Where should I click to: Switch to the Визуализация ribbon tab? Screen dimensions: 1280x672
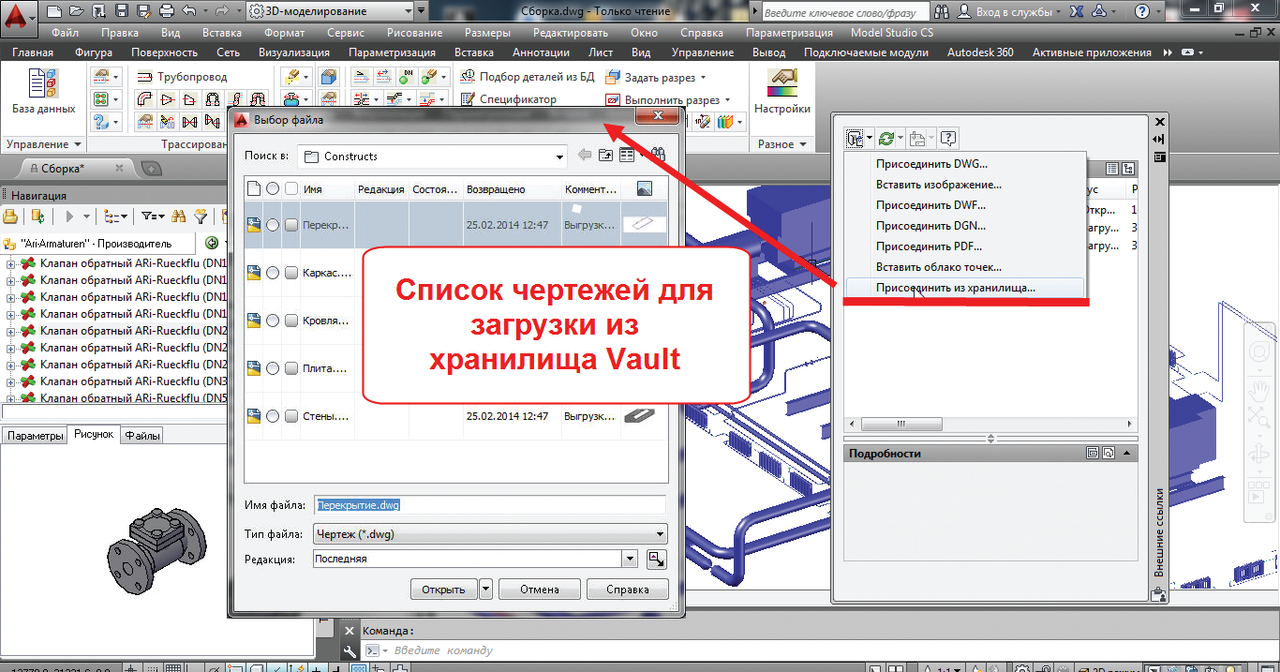[x=294, y=52]
